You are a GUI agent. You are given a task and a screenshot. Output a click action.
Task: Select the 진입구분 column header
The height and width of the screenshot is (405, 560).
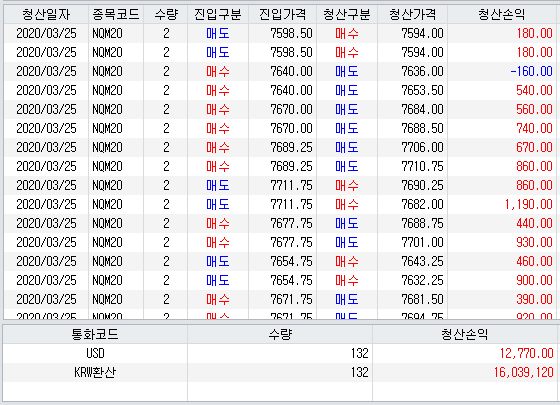click(x=218, y=14)
